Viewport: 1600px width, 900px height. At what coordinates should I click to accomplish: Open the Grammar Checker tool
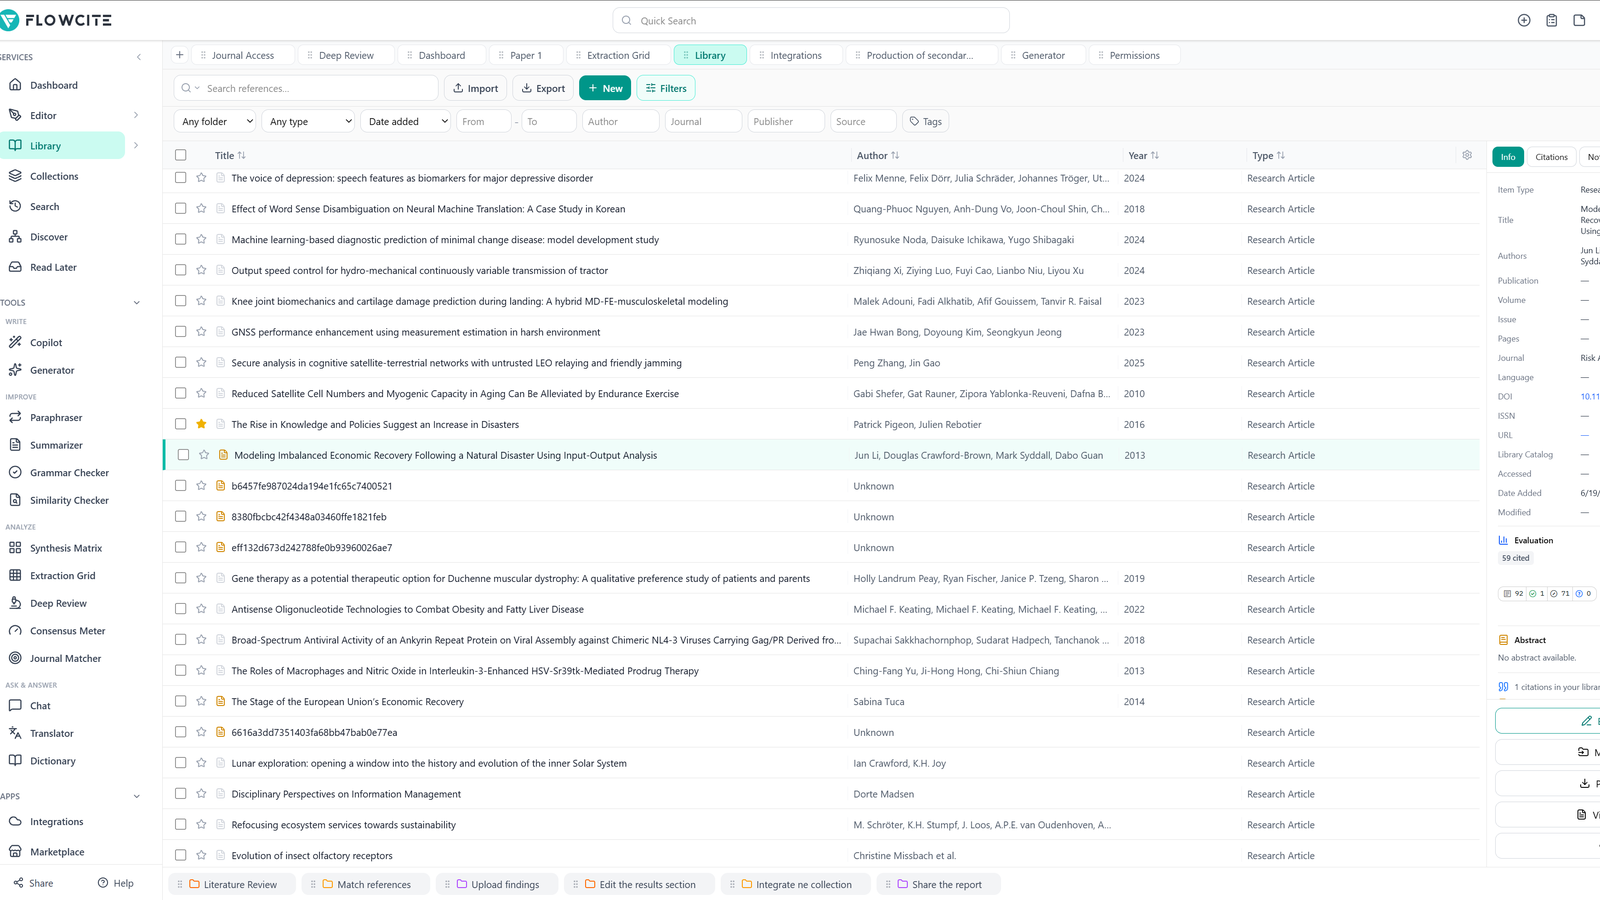click(x=69, y=473)
